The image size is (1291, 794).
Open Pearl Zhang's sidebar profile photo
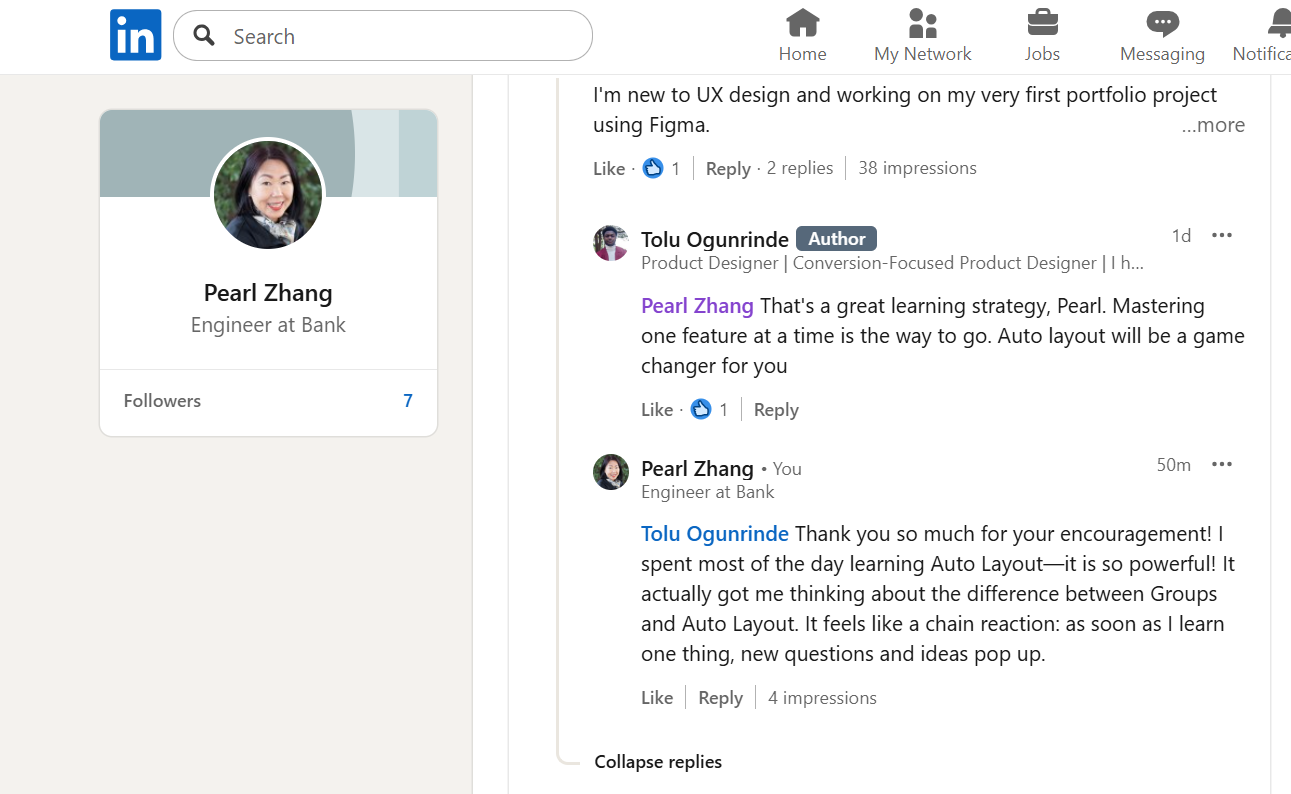pos(268,194)
